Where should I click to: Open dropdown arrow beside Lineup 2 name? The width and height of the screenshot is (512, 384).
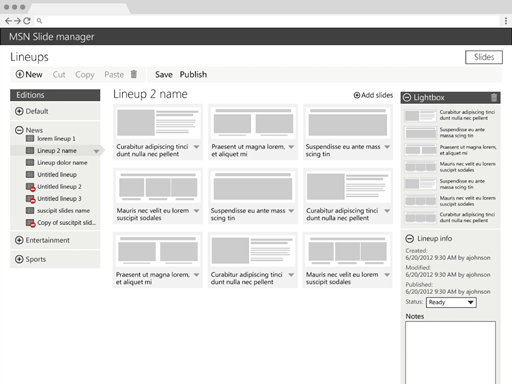pos(96,151)
